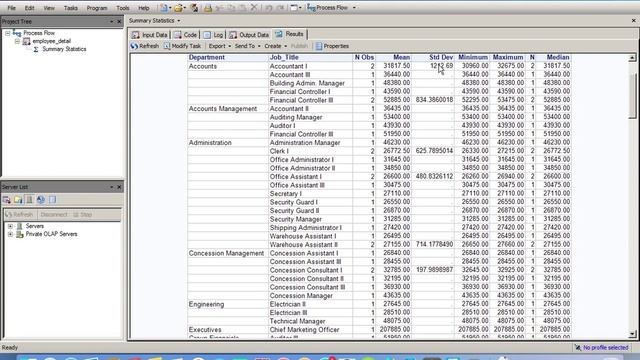This screenshot has height=360, width=640.
Task: Click the Open folder toolbar icon
Action: click(178, 7)
